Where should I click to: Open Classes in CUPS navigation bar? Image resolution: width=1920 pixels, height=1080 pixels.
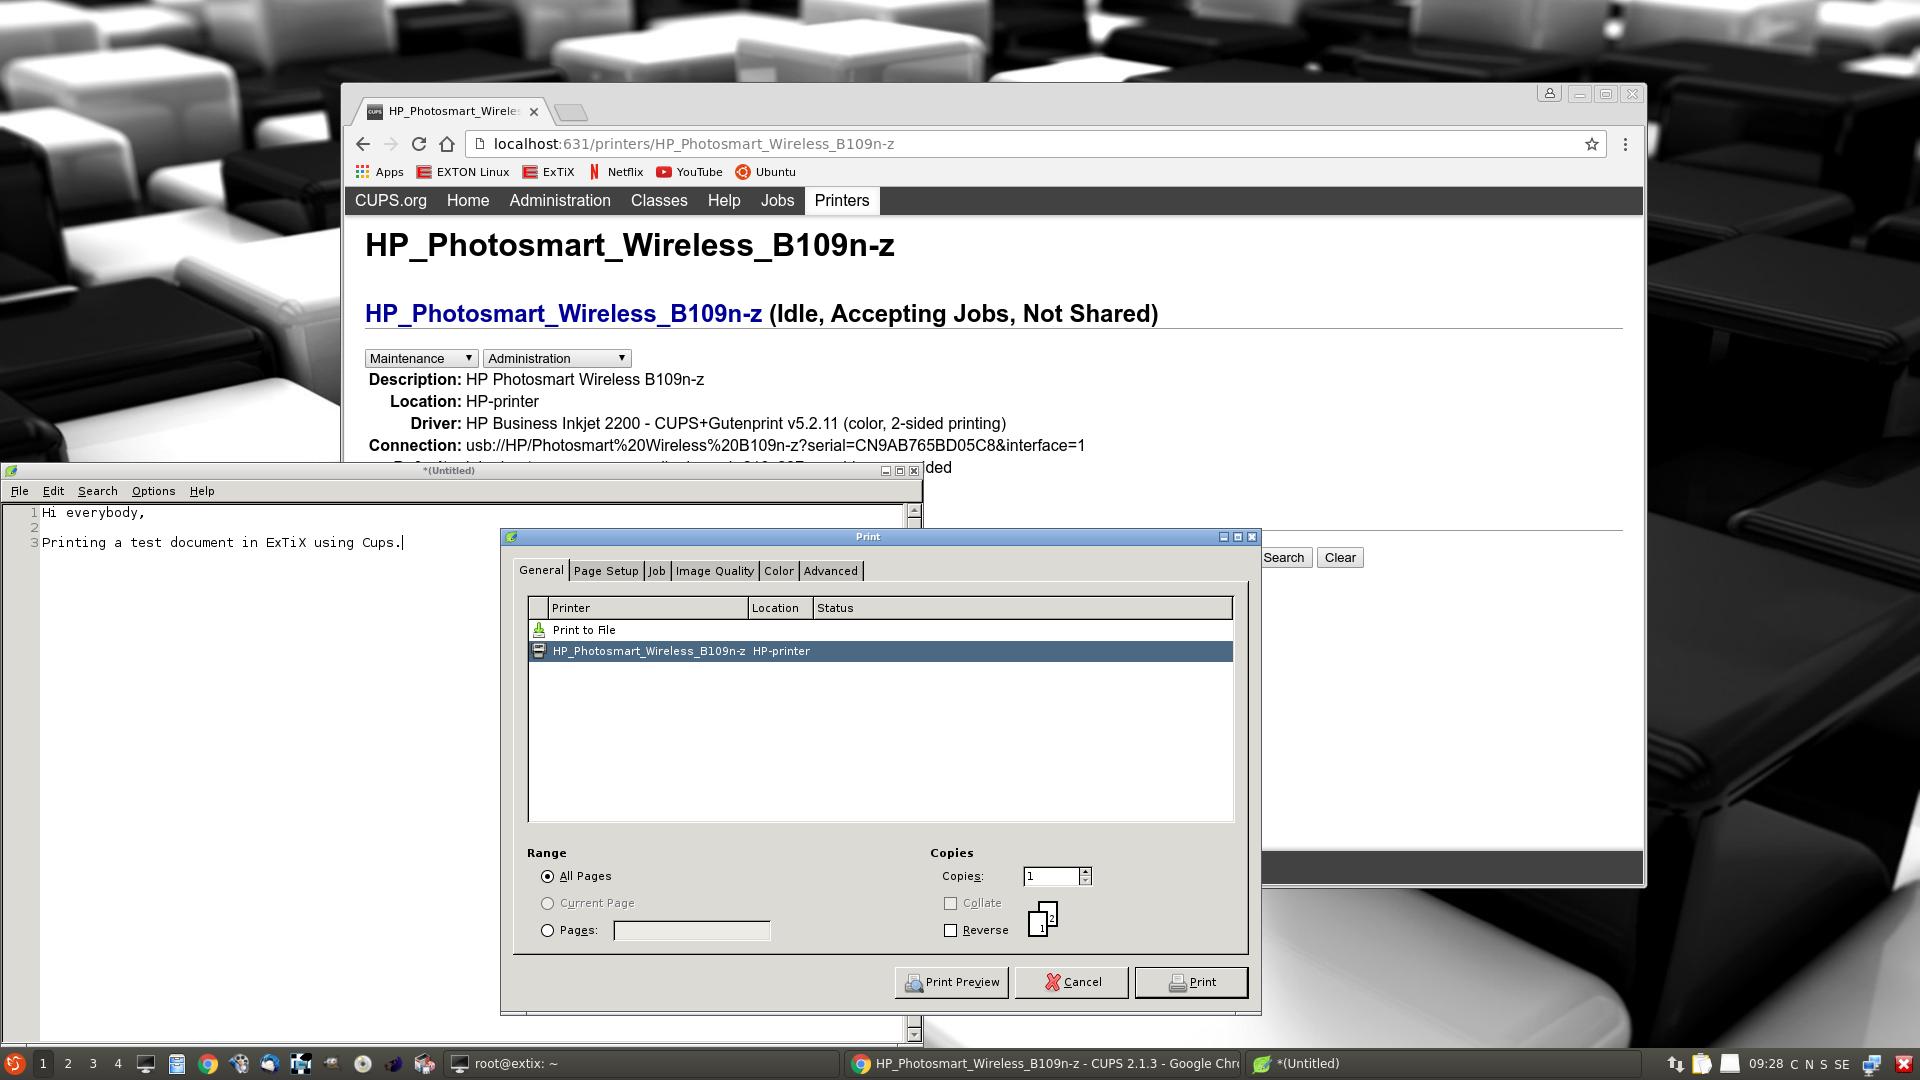pyautogui.click(x=659, y=201)
